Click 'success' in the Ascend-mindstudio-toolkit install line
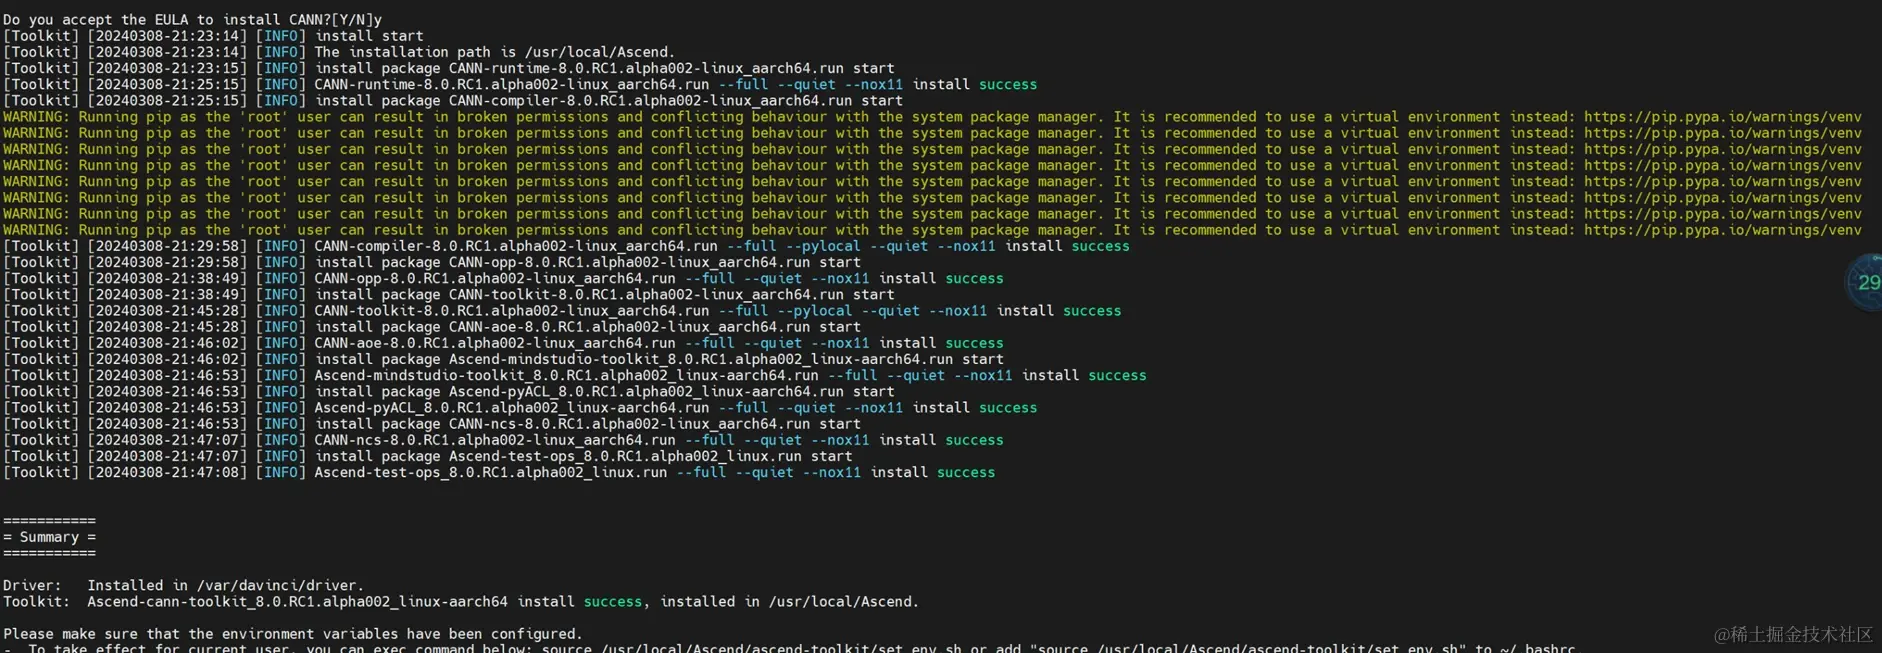This screenshot has height=653, width=1882. (1117, 375)
